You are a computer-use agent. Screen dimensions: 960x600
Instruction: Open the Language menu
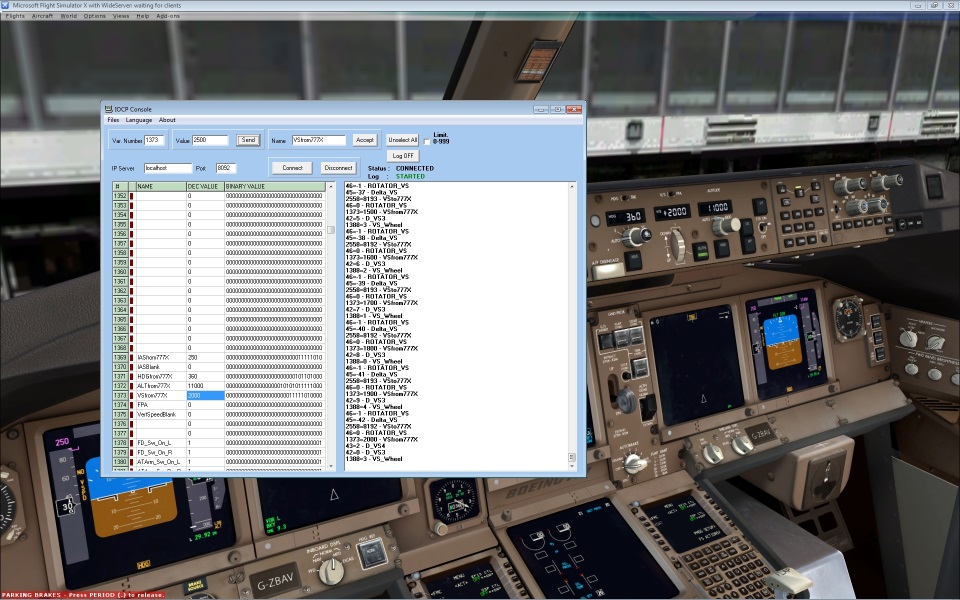click(x=140, y=119)
